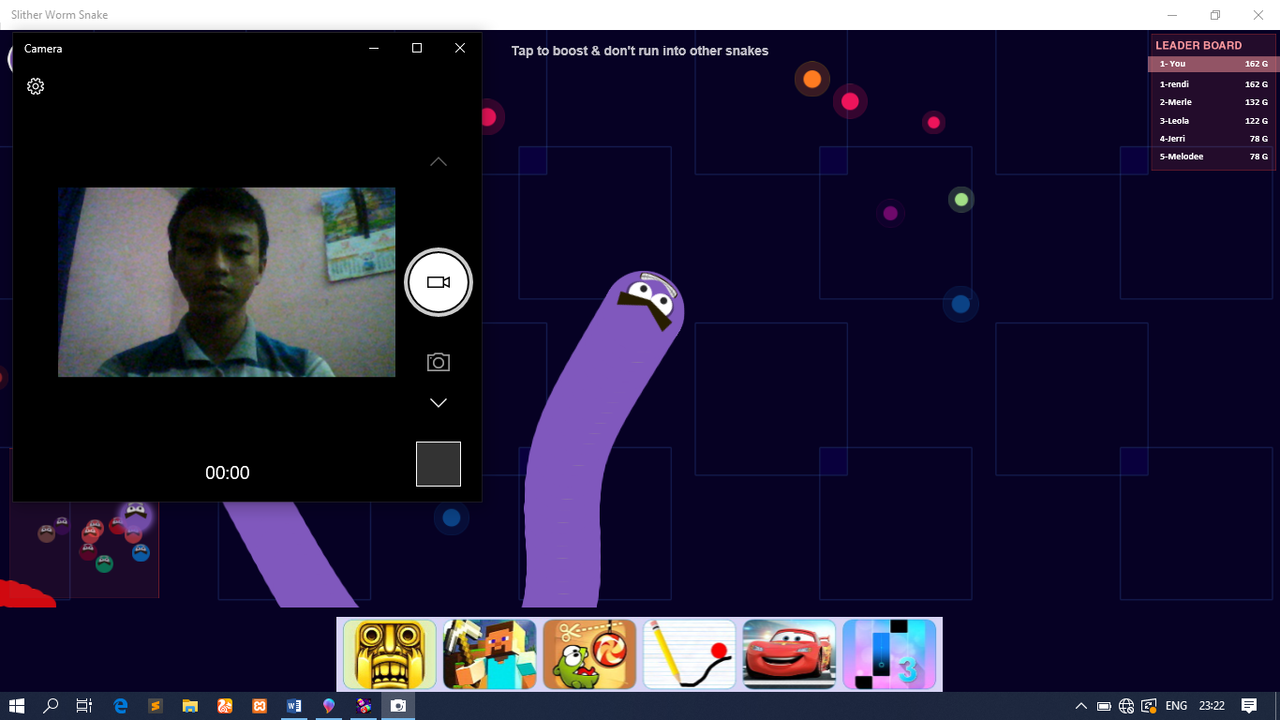Open Camera settings gear
Viewport: 1280px width, 720px height.
tap(35, 86)
